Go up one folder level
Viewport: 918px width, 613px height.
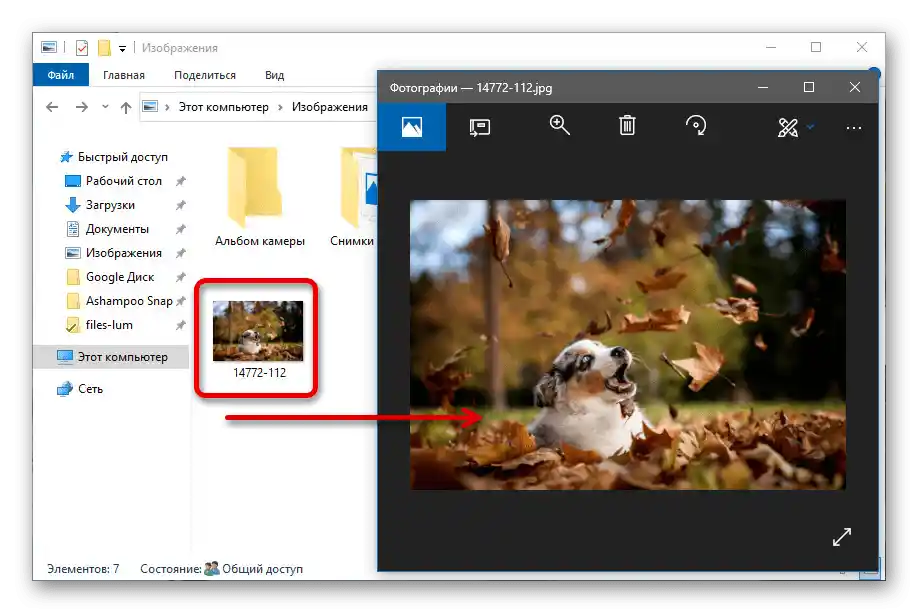coord(126,107)
